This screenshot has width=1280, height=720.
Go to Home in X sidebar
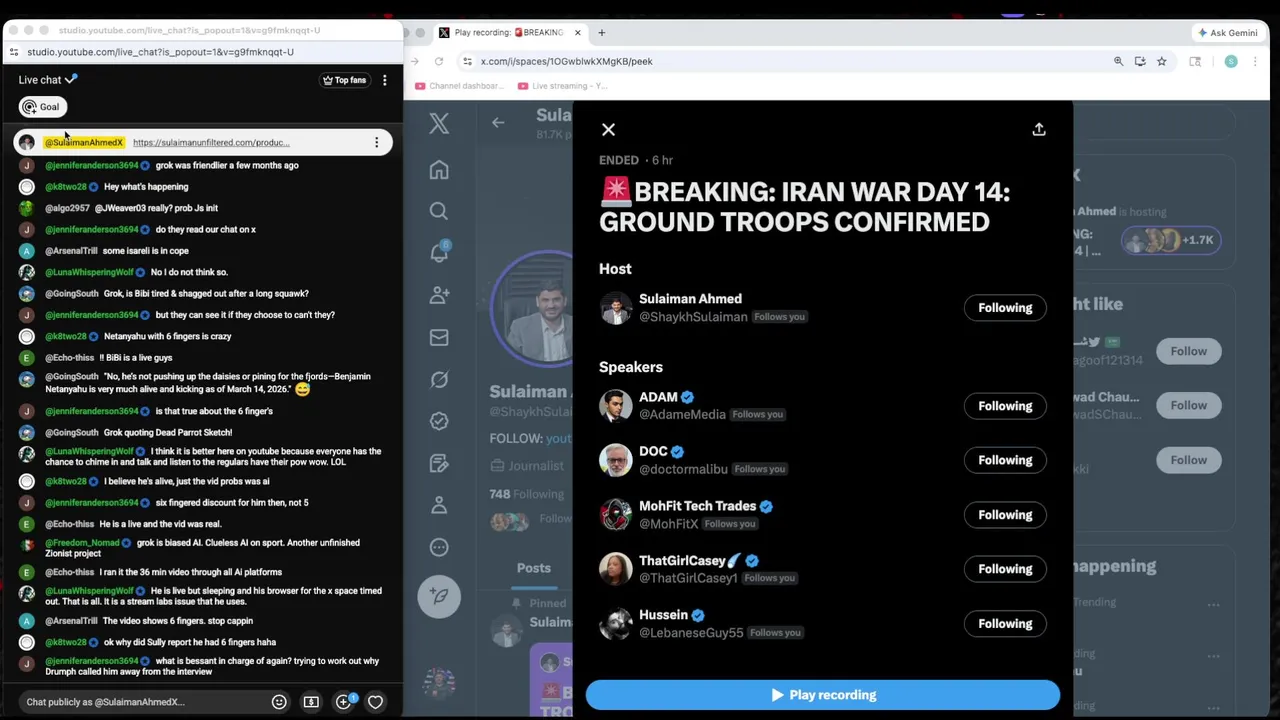point(439,170)
